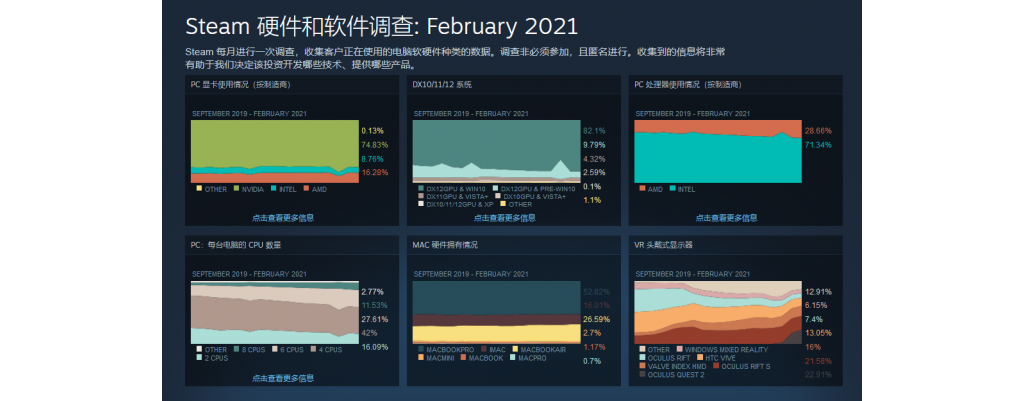Click the 26.59% value in Mac hardware chart
This screenshot has width=1024, height=401.
(596, 319)
